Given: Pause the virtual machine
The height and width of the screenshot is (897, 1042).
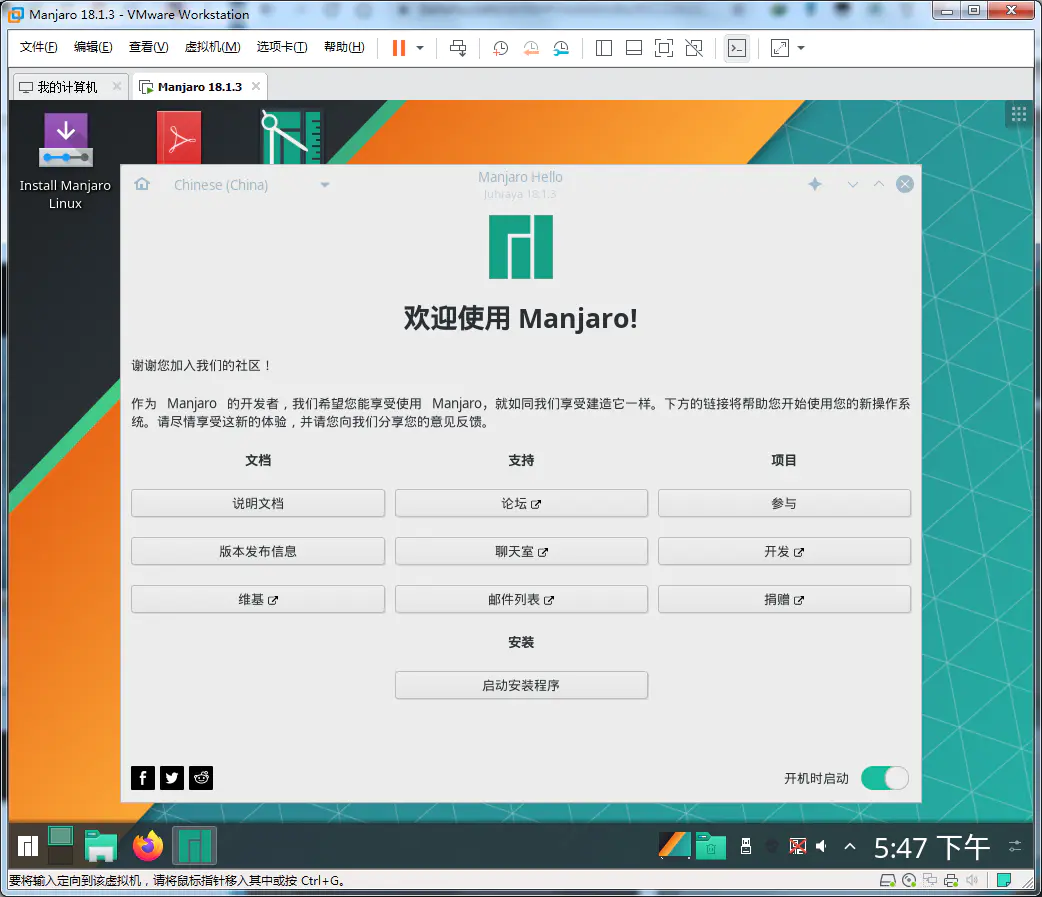Looking at the screenshot, I should point(399,48).
